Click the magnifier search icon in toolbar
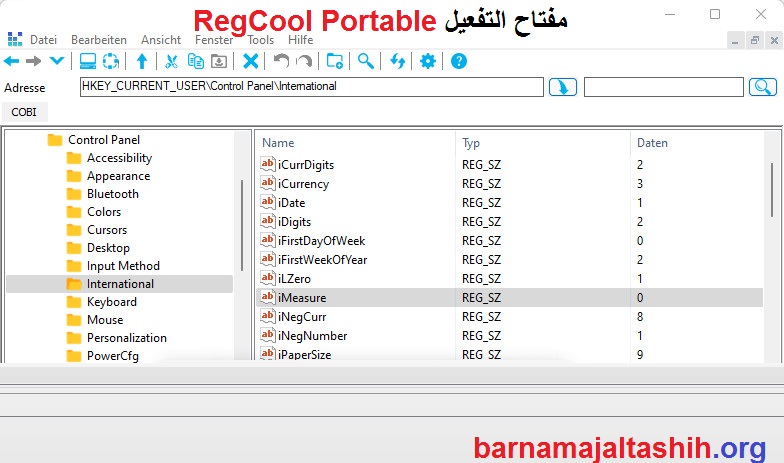Screen dimensions: 784x463 tap(366, 62)
